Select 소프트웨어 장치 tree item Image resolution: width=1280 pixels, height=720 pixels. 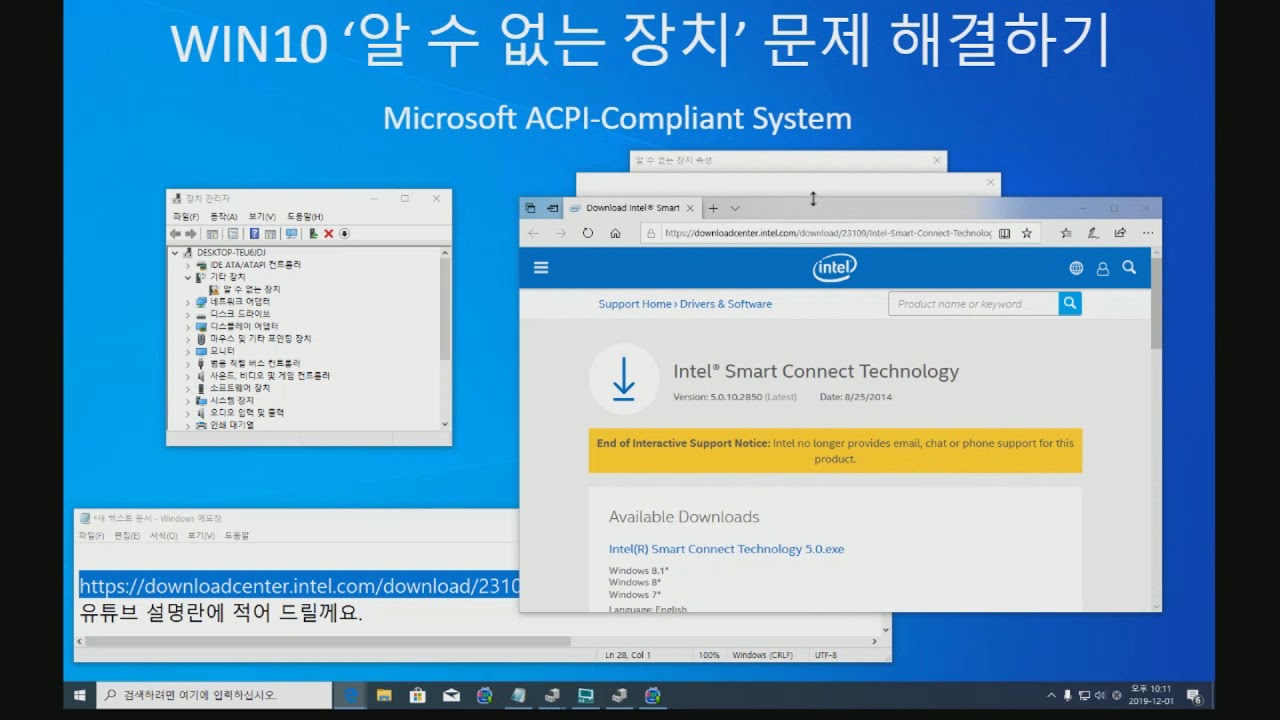pos(240,388)
